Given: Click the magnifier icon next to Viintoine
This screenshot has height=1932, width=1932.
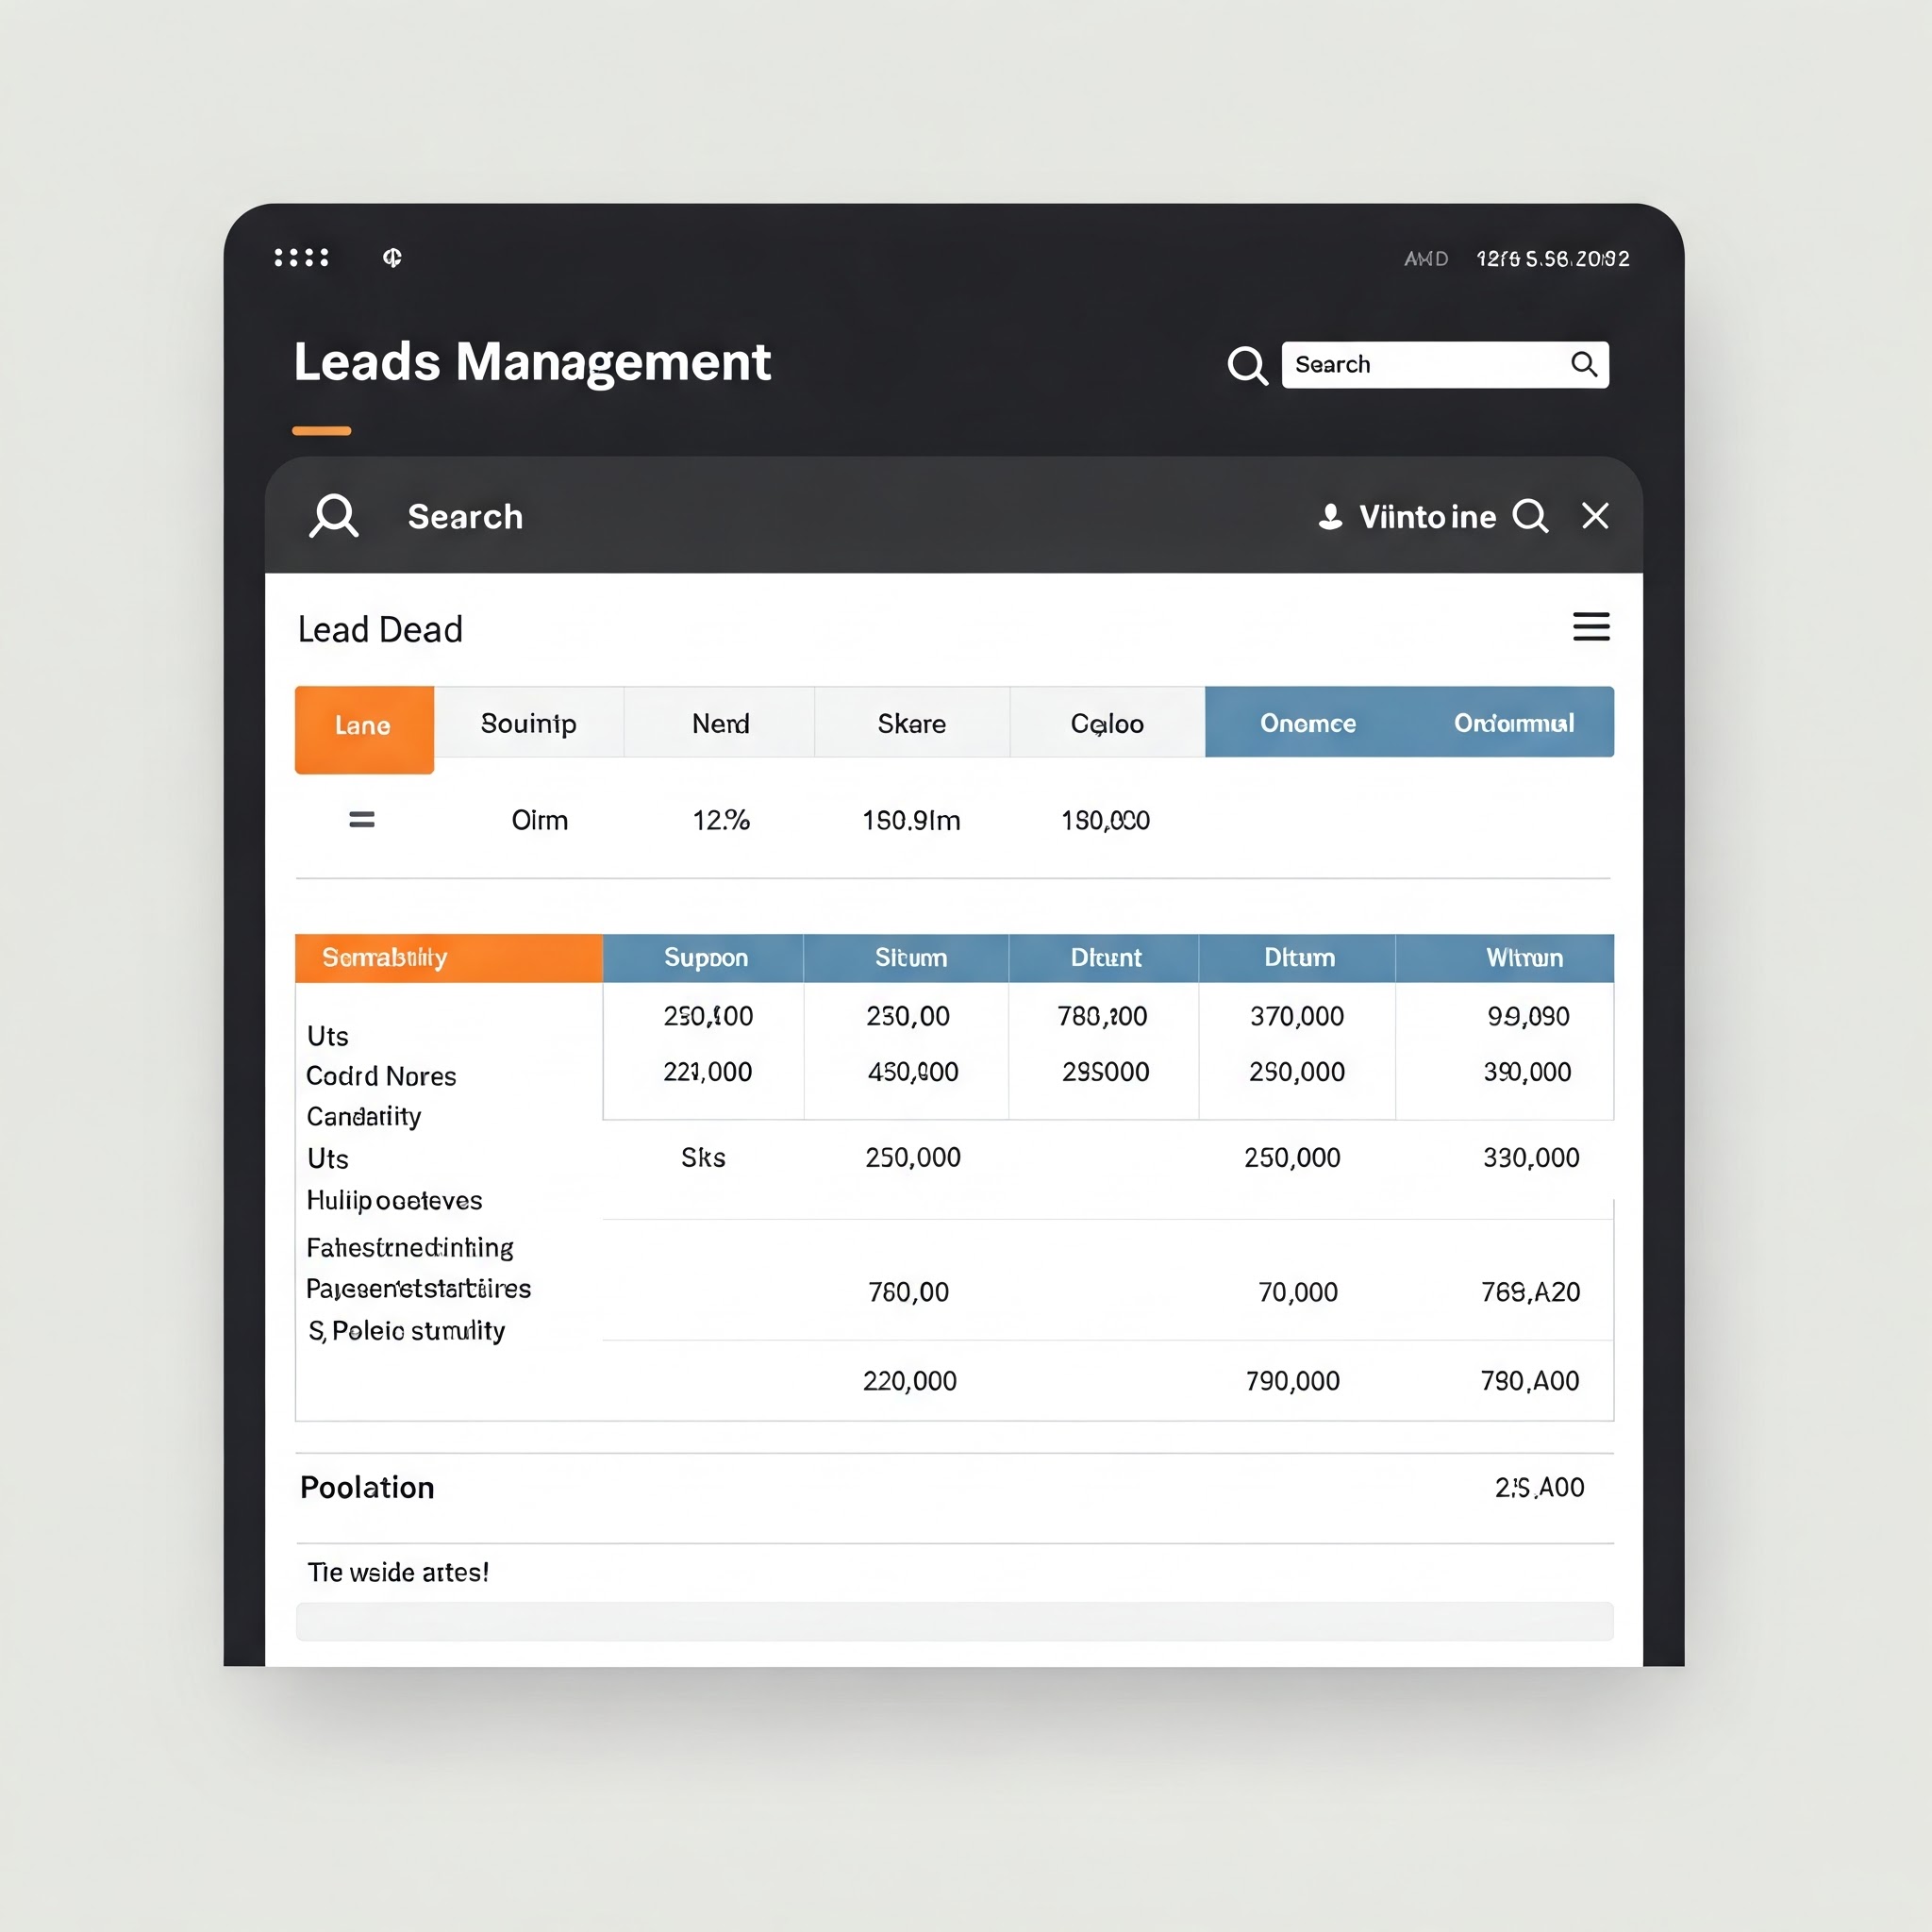Looking at the screenshot, I should click(1530, 516).
